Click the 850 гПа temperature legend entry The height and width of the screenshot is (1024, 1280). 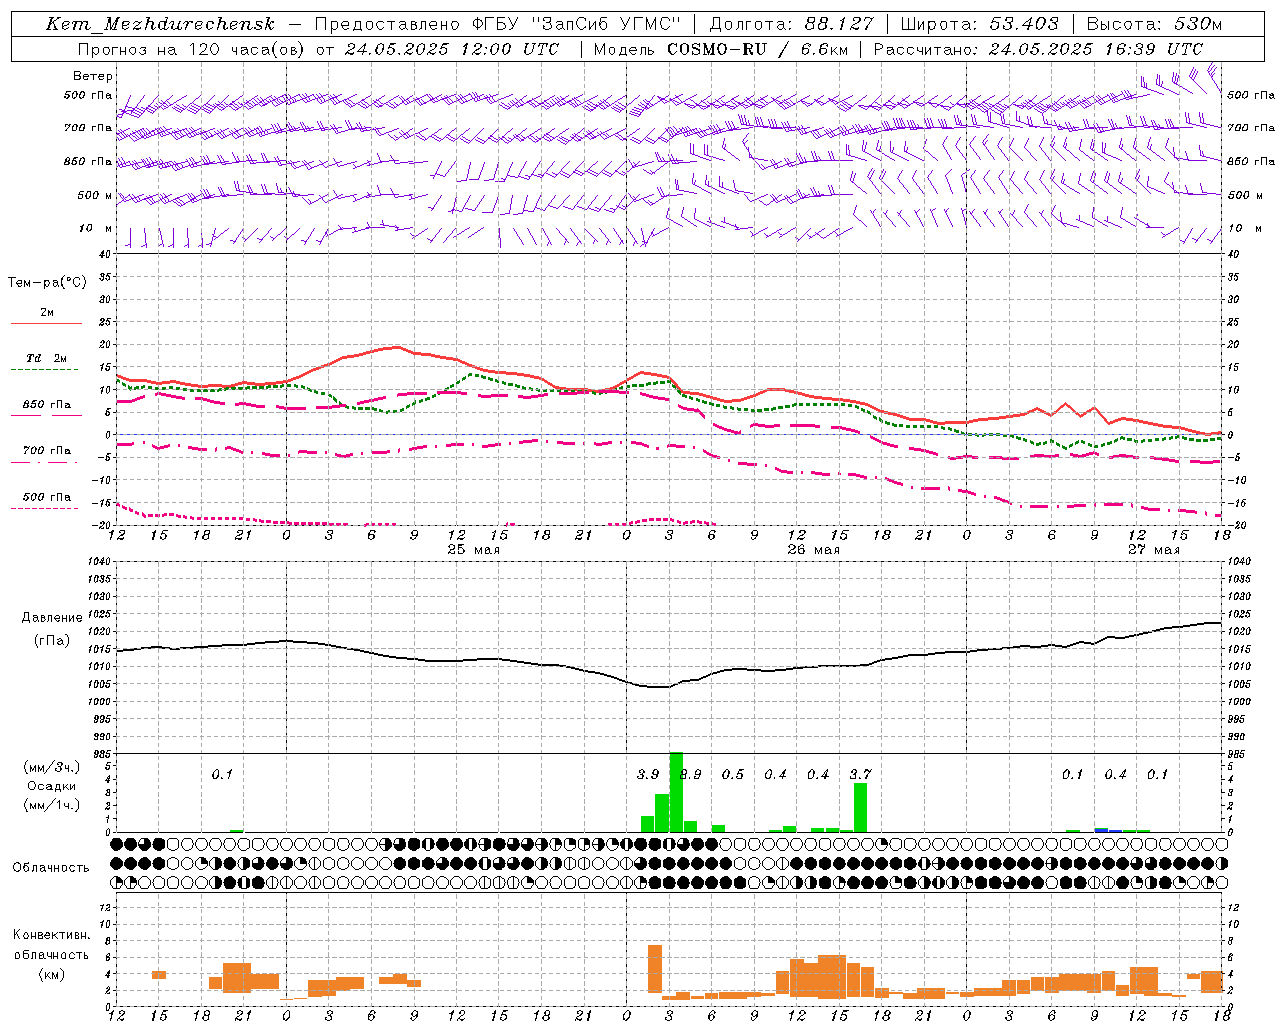click(x=47, y=405)
